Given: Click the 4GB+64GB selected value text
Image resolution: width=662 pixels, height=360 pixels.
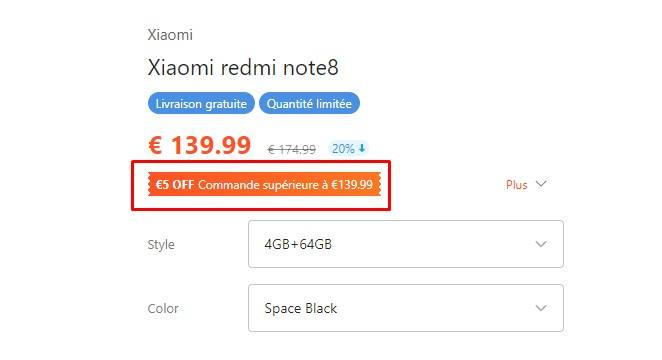Looking at the screenshot, I should (x=298, y=244).
